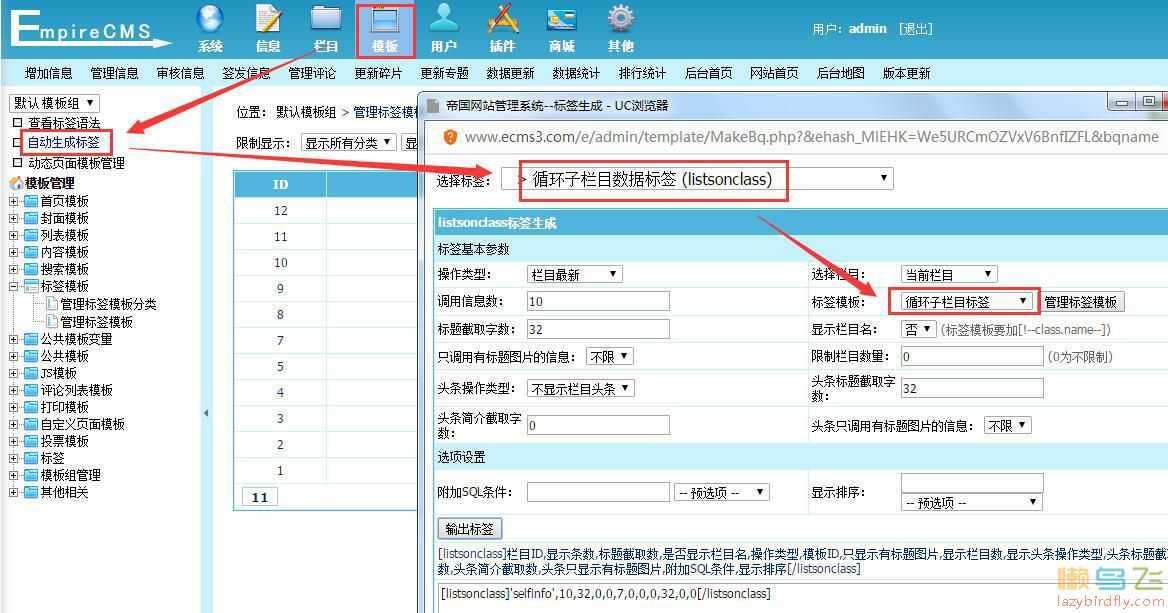Click 版本更新 in the menu bar
This screenshot has width=1168, height=613.
906,73
